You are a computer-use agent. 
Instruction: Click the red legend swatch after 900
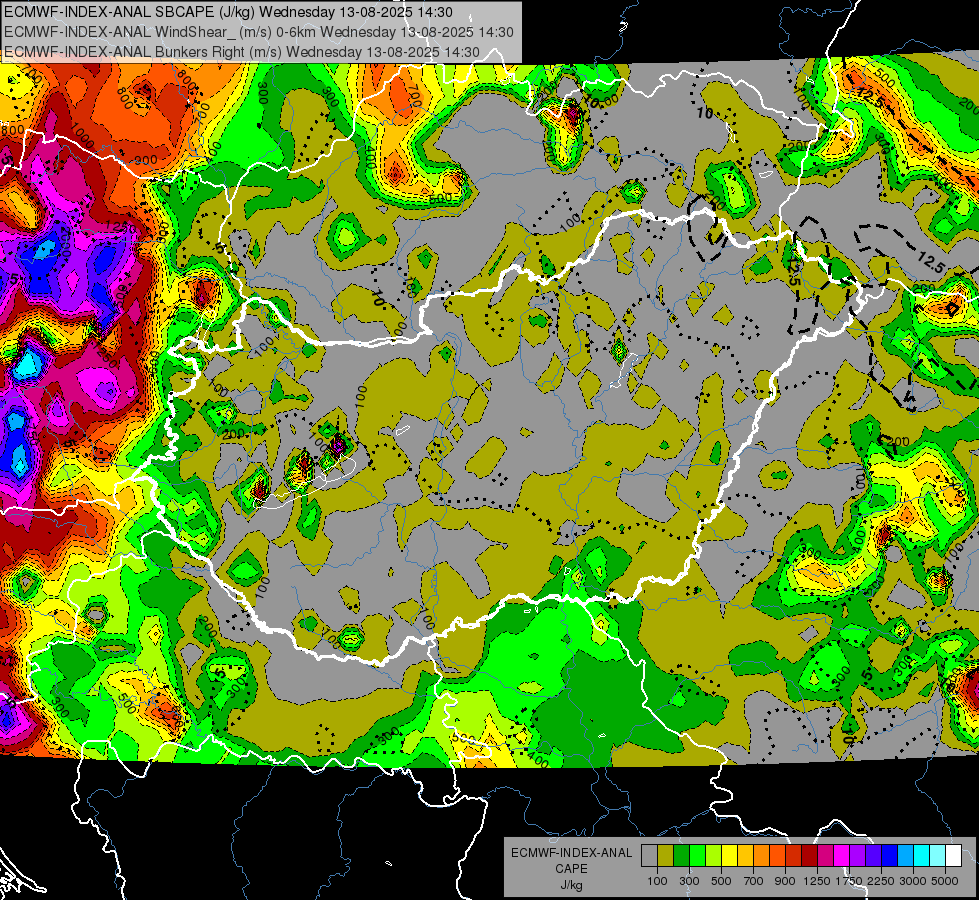(x=794, y=856)
